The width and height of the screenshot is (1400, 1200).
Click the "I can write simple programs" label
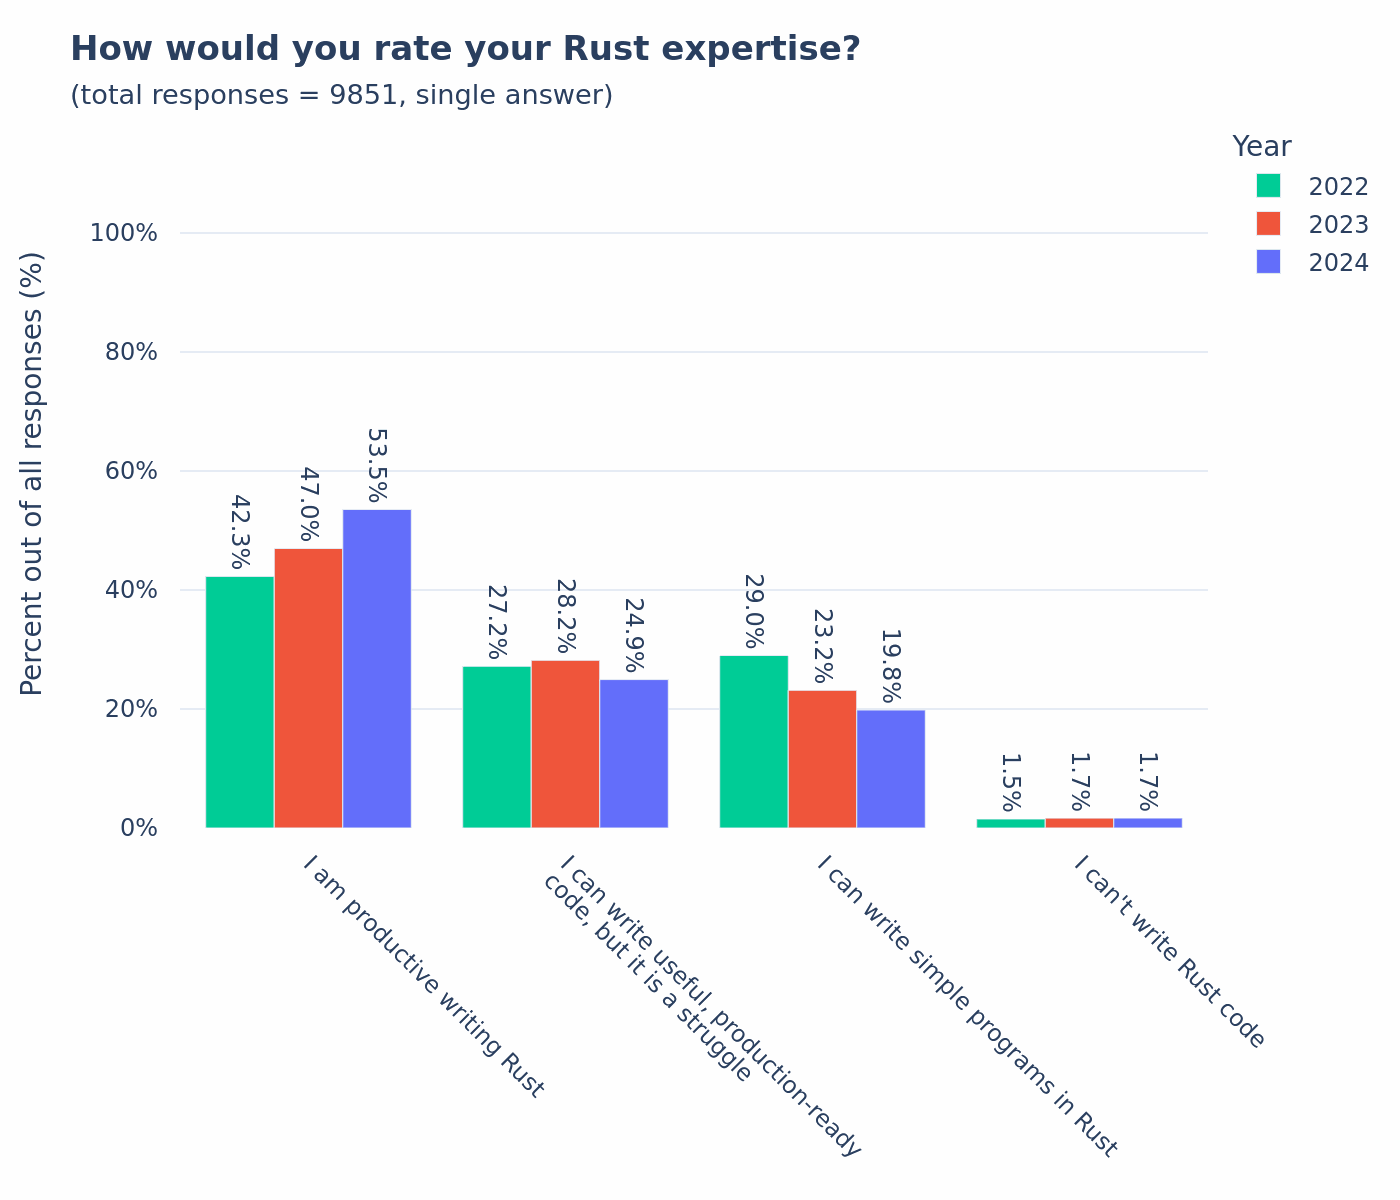pyautogui.click(x=966, y=1005)
